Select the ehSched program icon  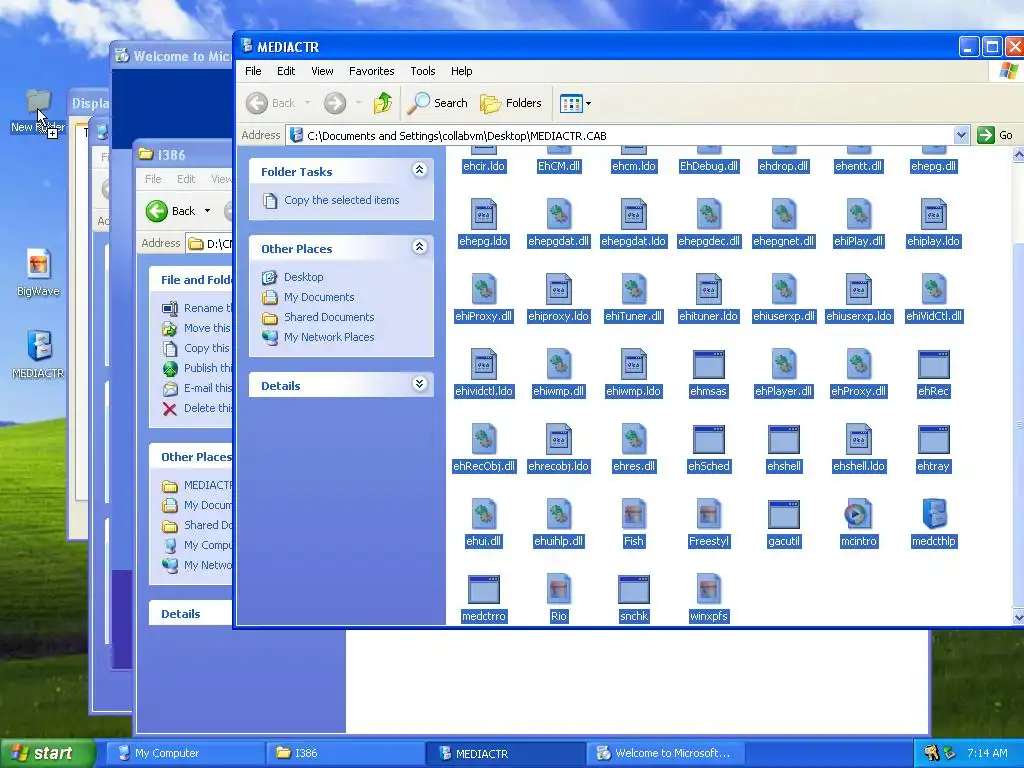[709, 440]
